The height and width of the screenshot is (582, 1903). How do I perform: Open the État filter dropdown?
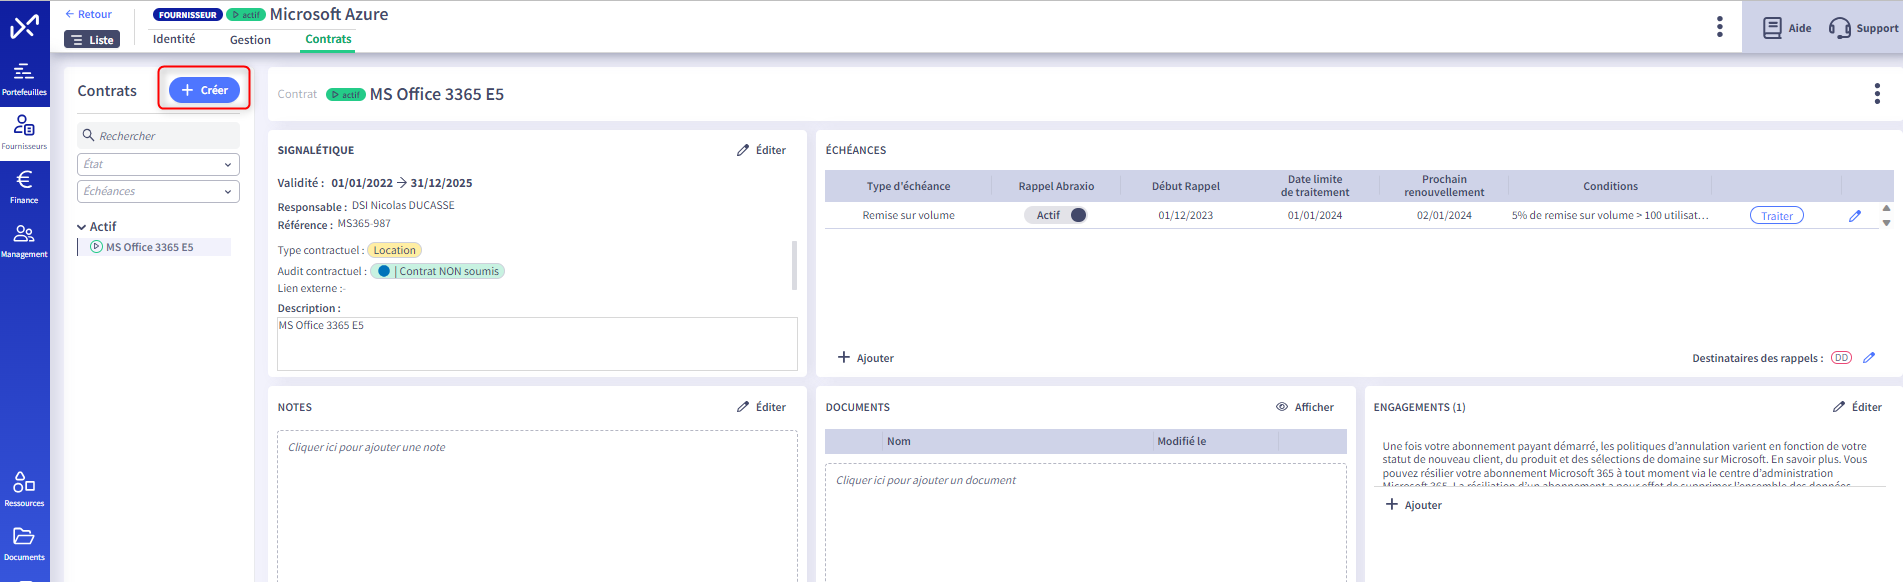[x=158, y=164]
